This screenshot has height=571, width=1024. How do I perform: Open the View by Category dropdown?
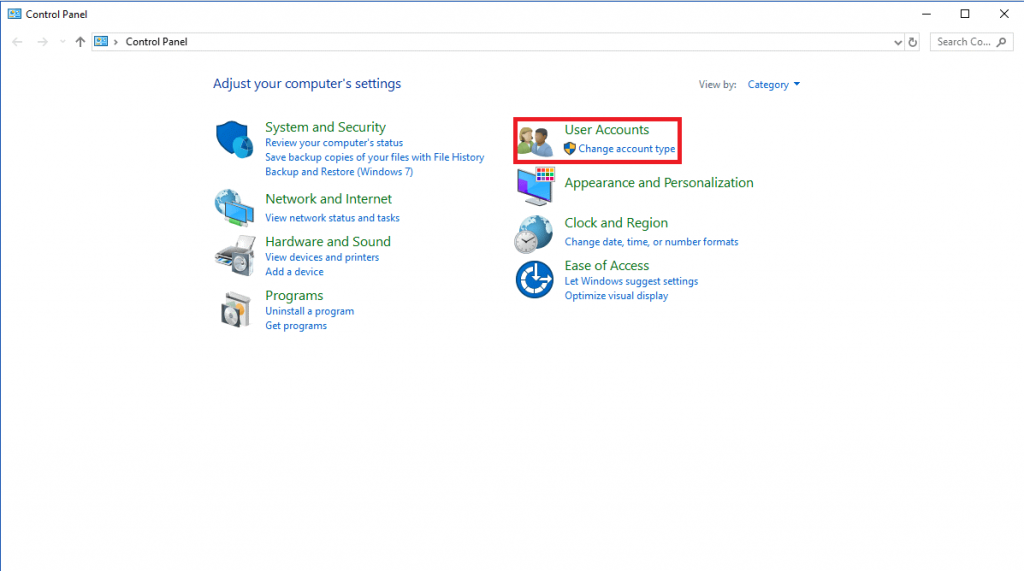[773, 84]
